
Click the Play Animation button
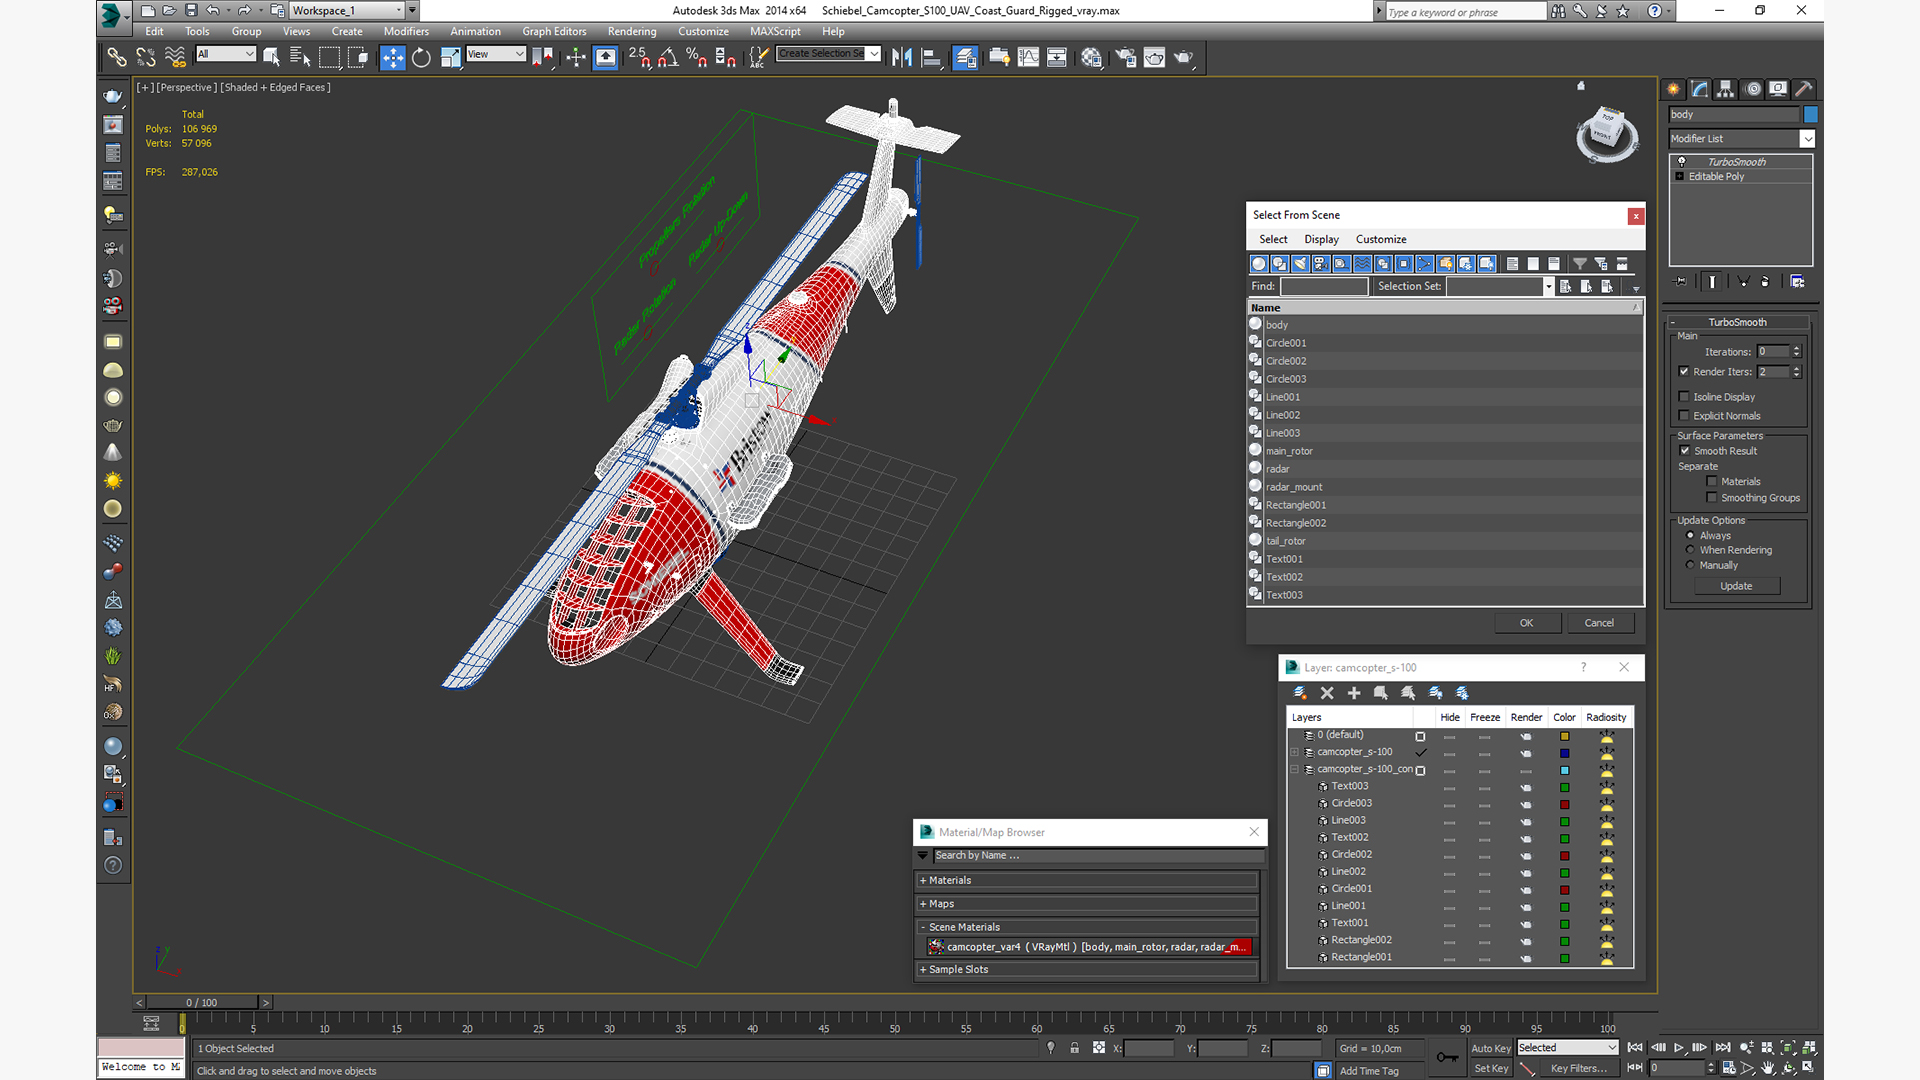coord(1679,1047)
